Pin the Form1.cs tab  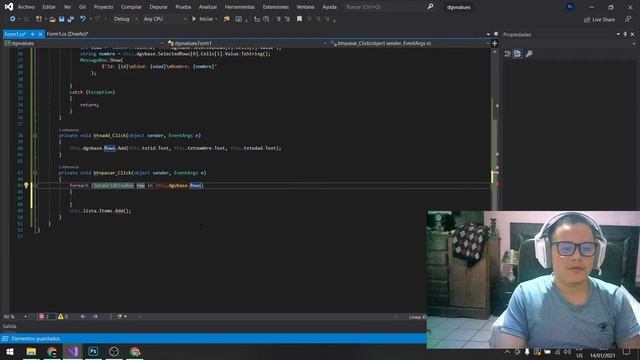(32, 34)
